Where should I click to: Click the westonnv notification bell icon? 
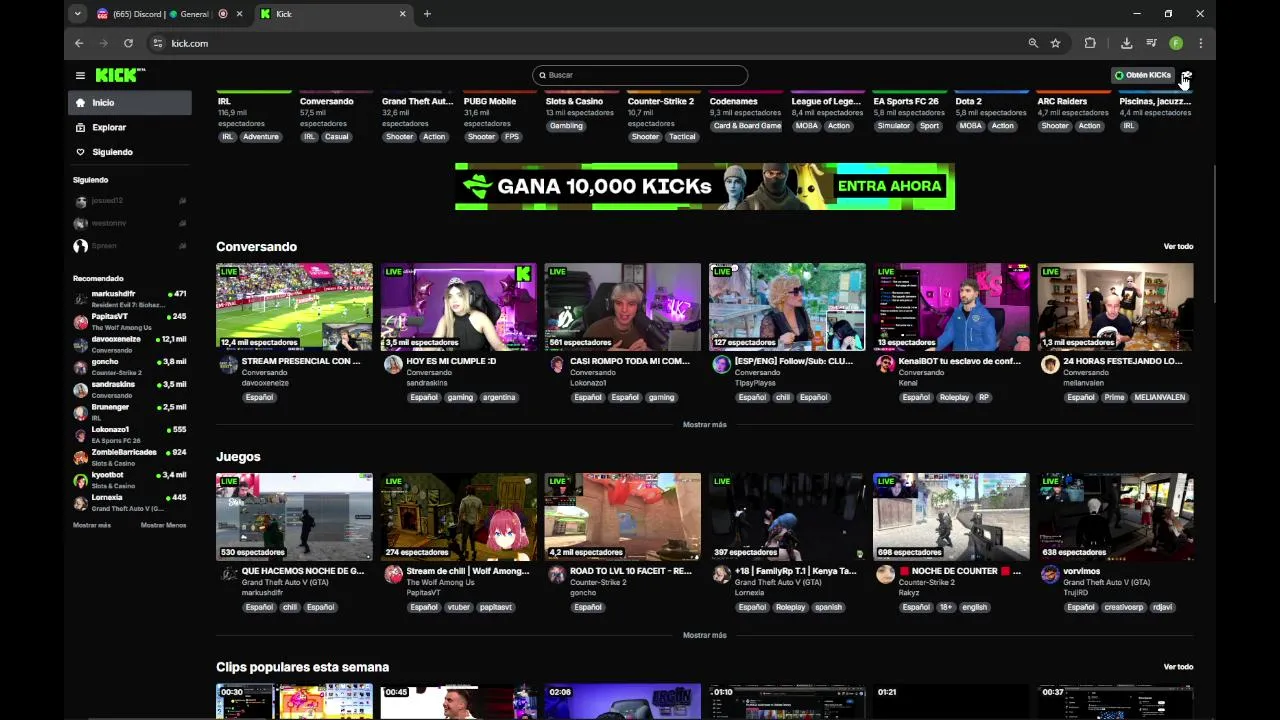(x=182, y=223)
